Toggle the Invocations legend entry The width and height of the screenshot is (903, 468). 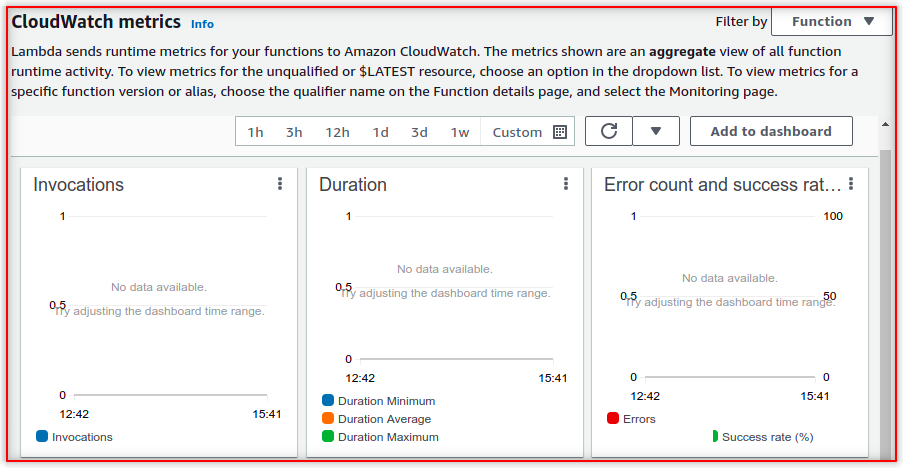(x=74, y=437)
